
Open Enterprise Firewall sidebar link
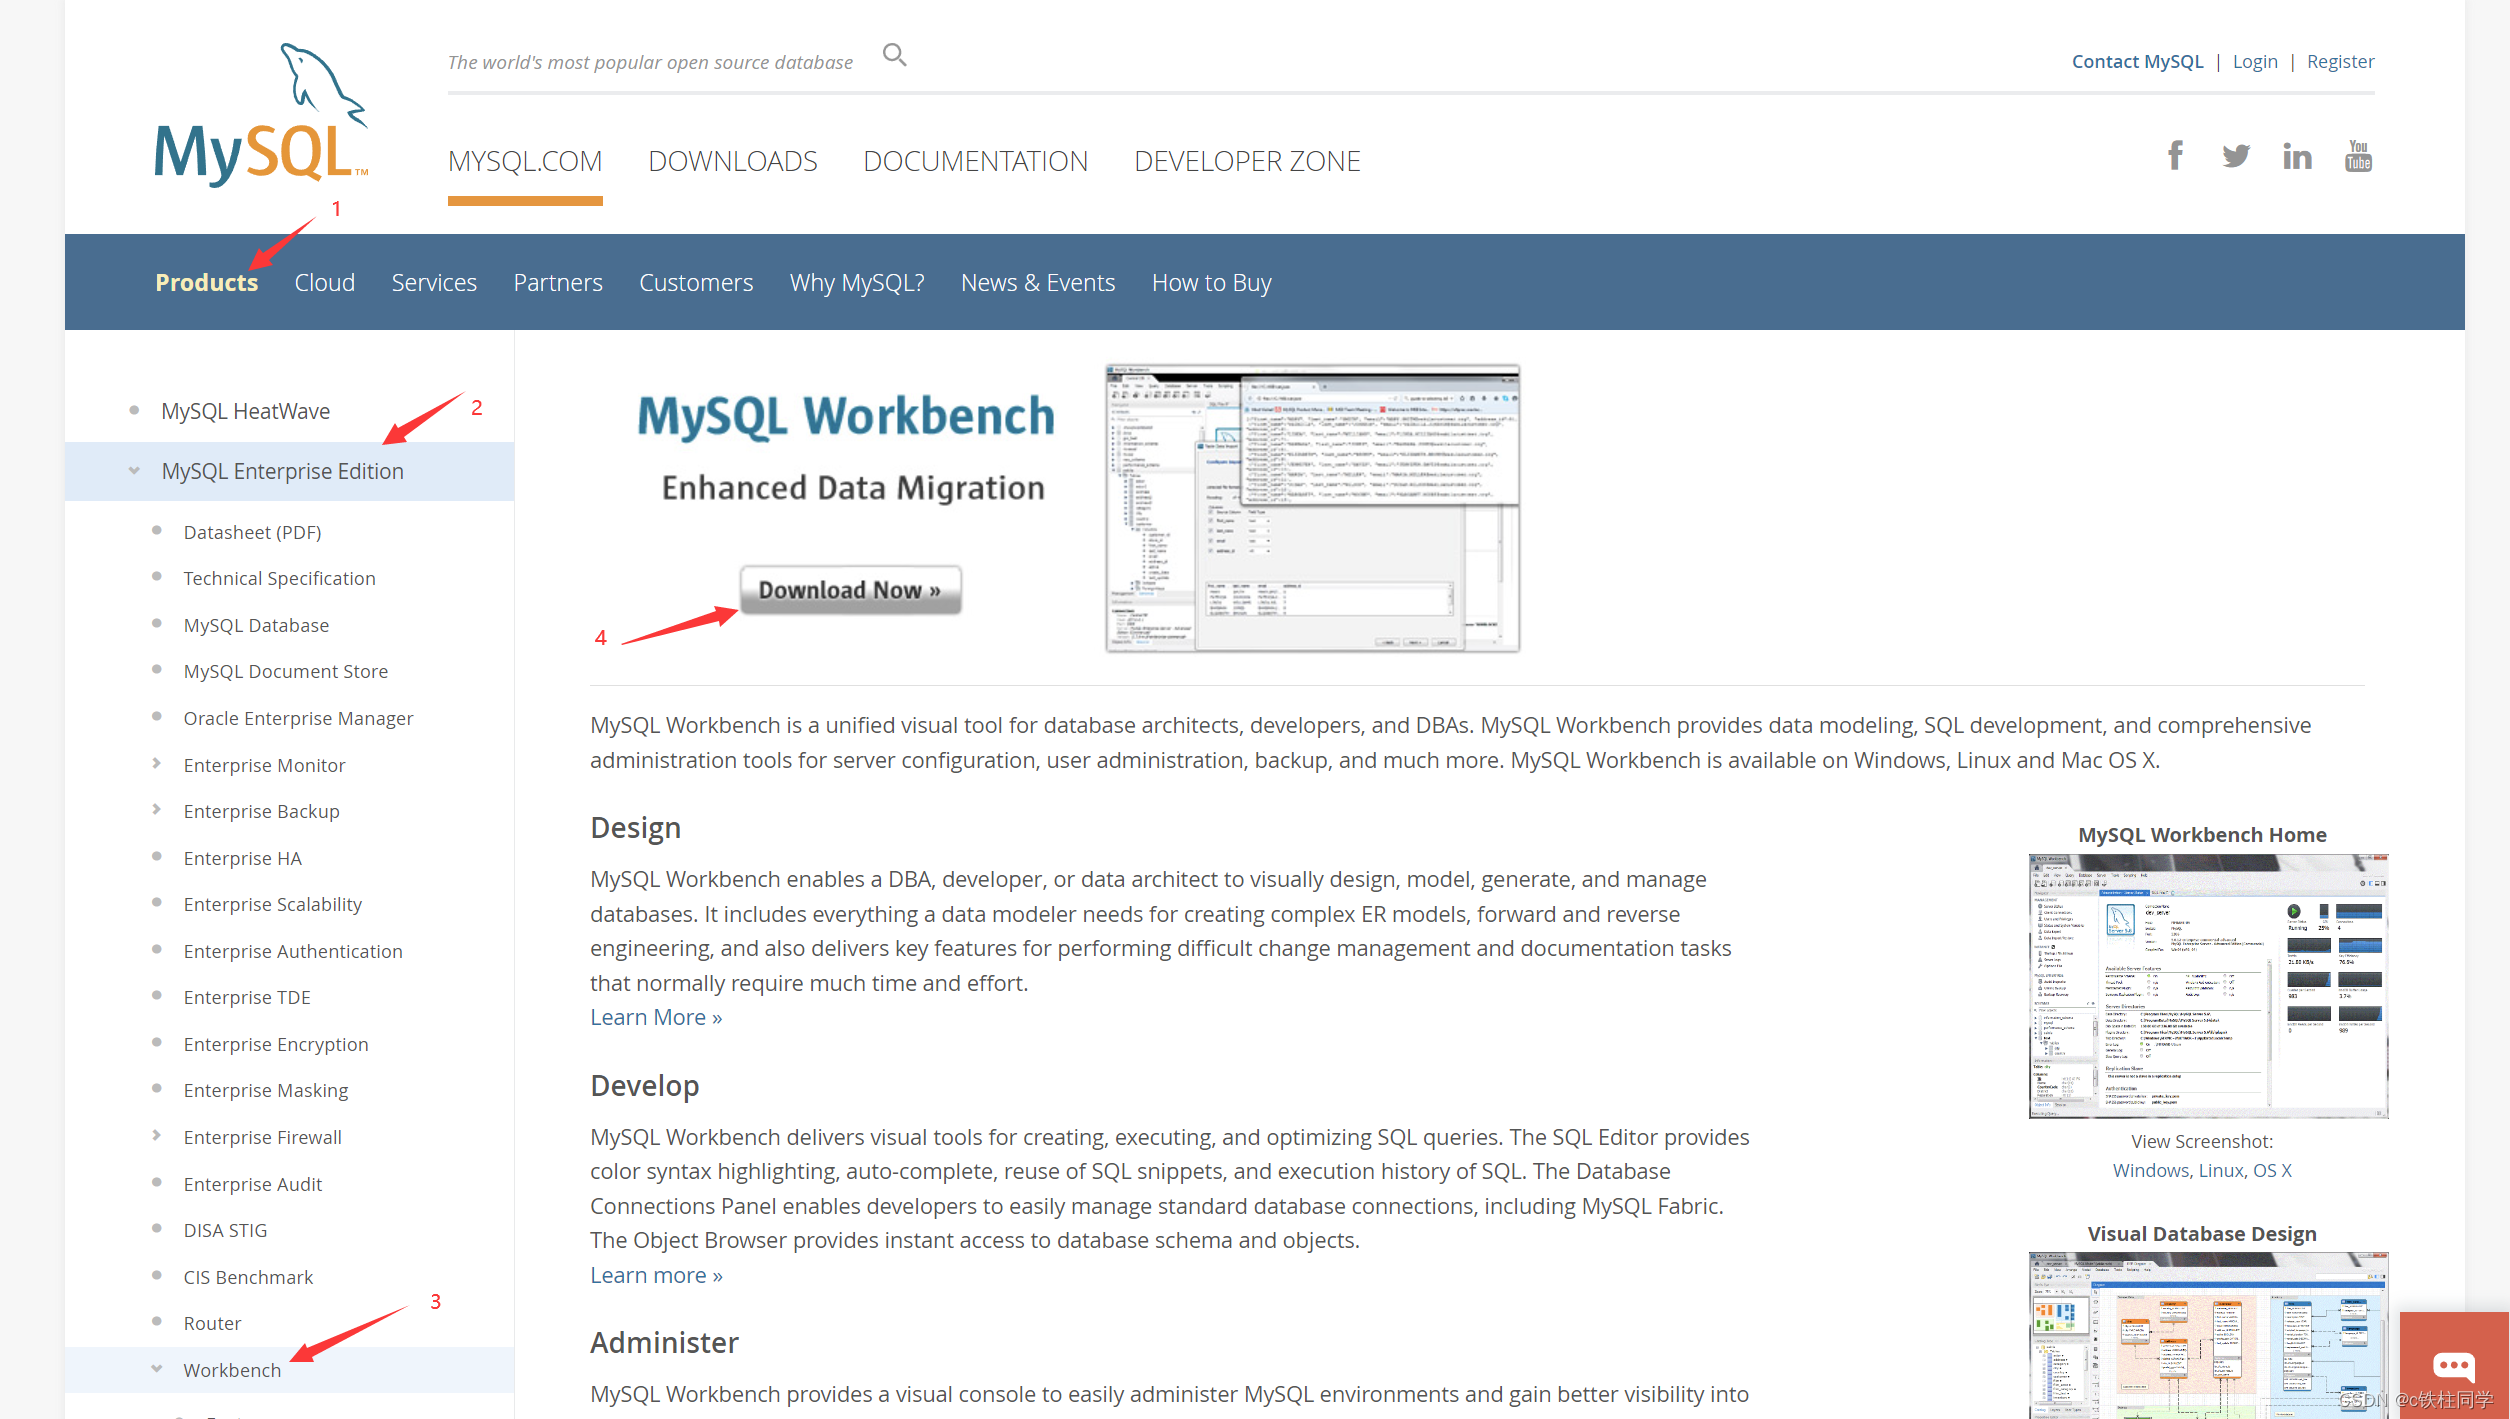coord(262,1137)
